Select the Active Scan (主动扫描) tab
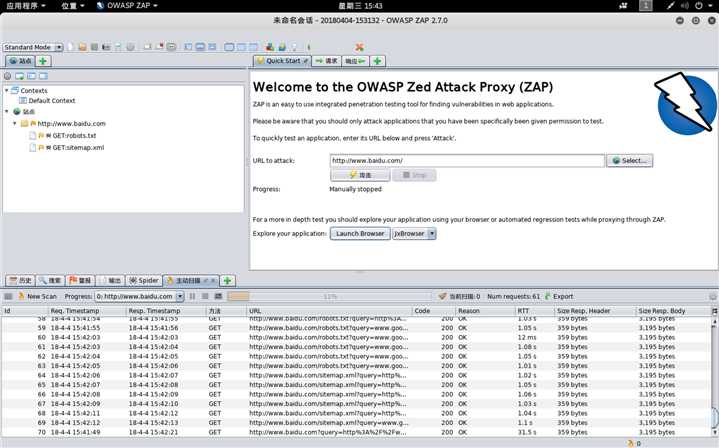This screenshot has height=448, width=719. [x=191, y=280]
